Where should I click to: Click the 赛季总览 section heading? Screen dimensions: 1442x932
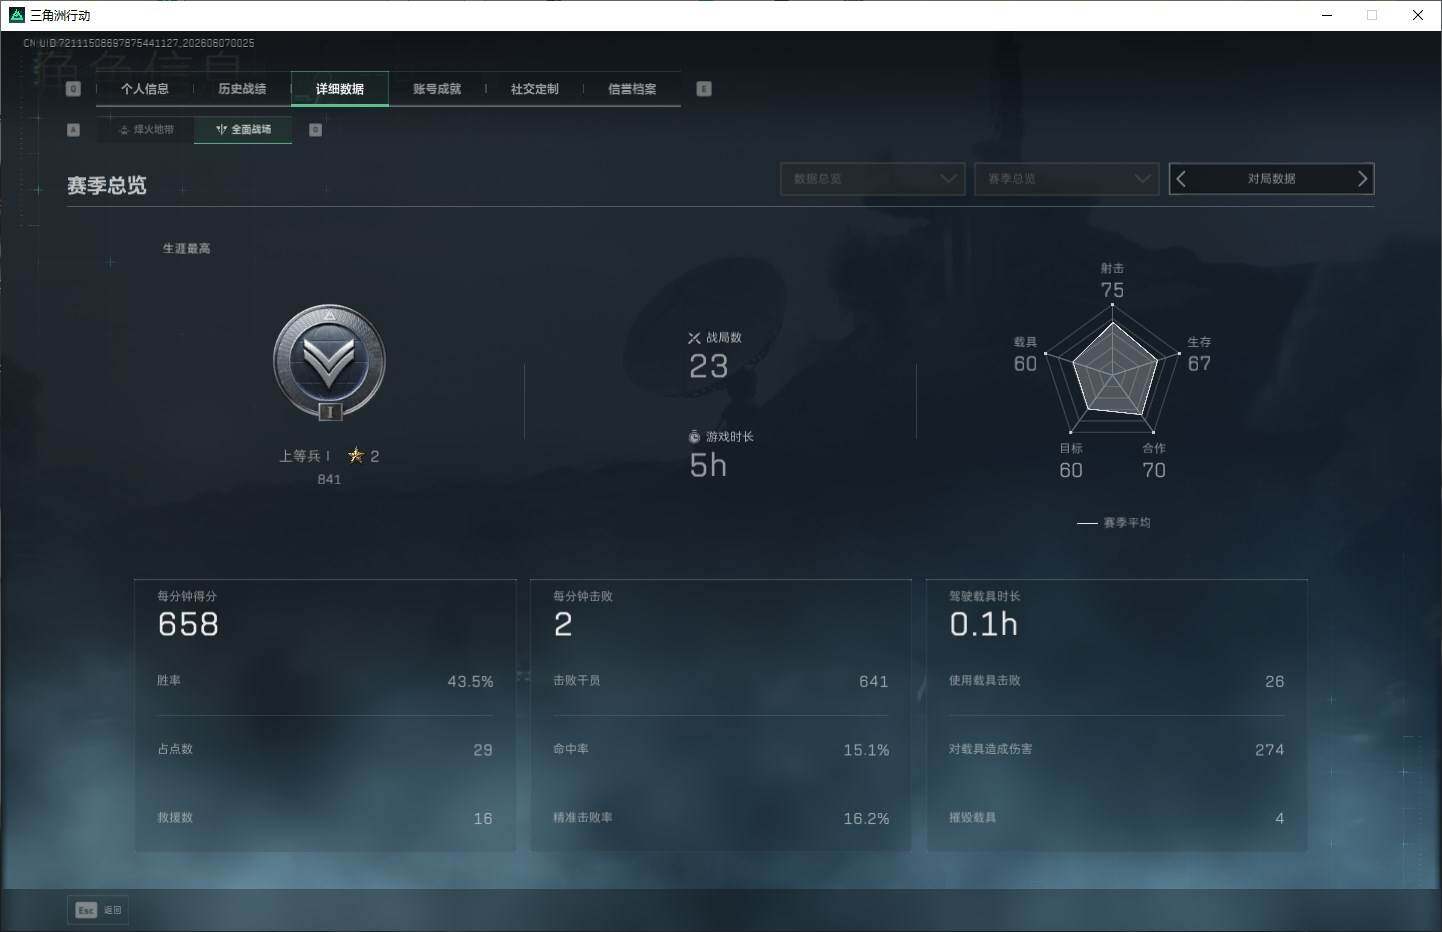point(107,185)
